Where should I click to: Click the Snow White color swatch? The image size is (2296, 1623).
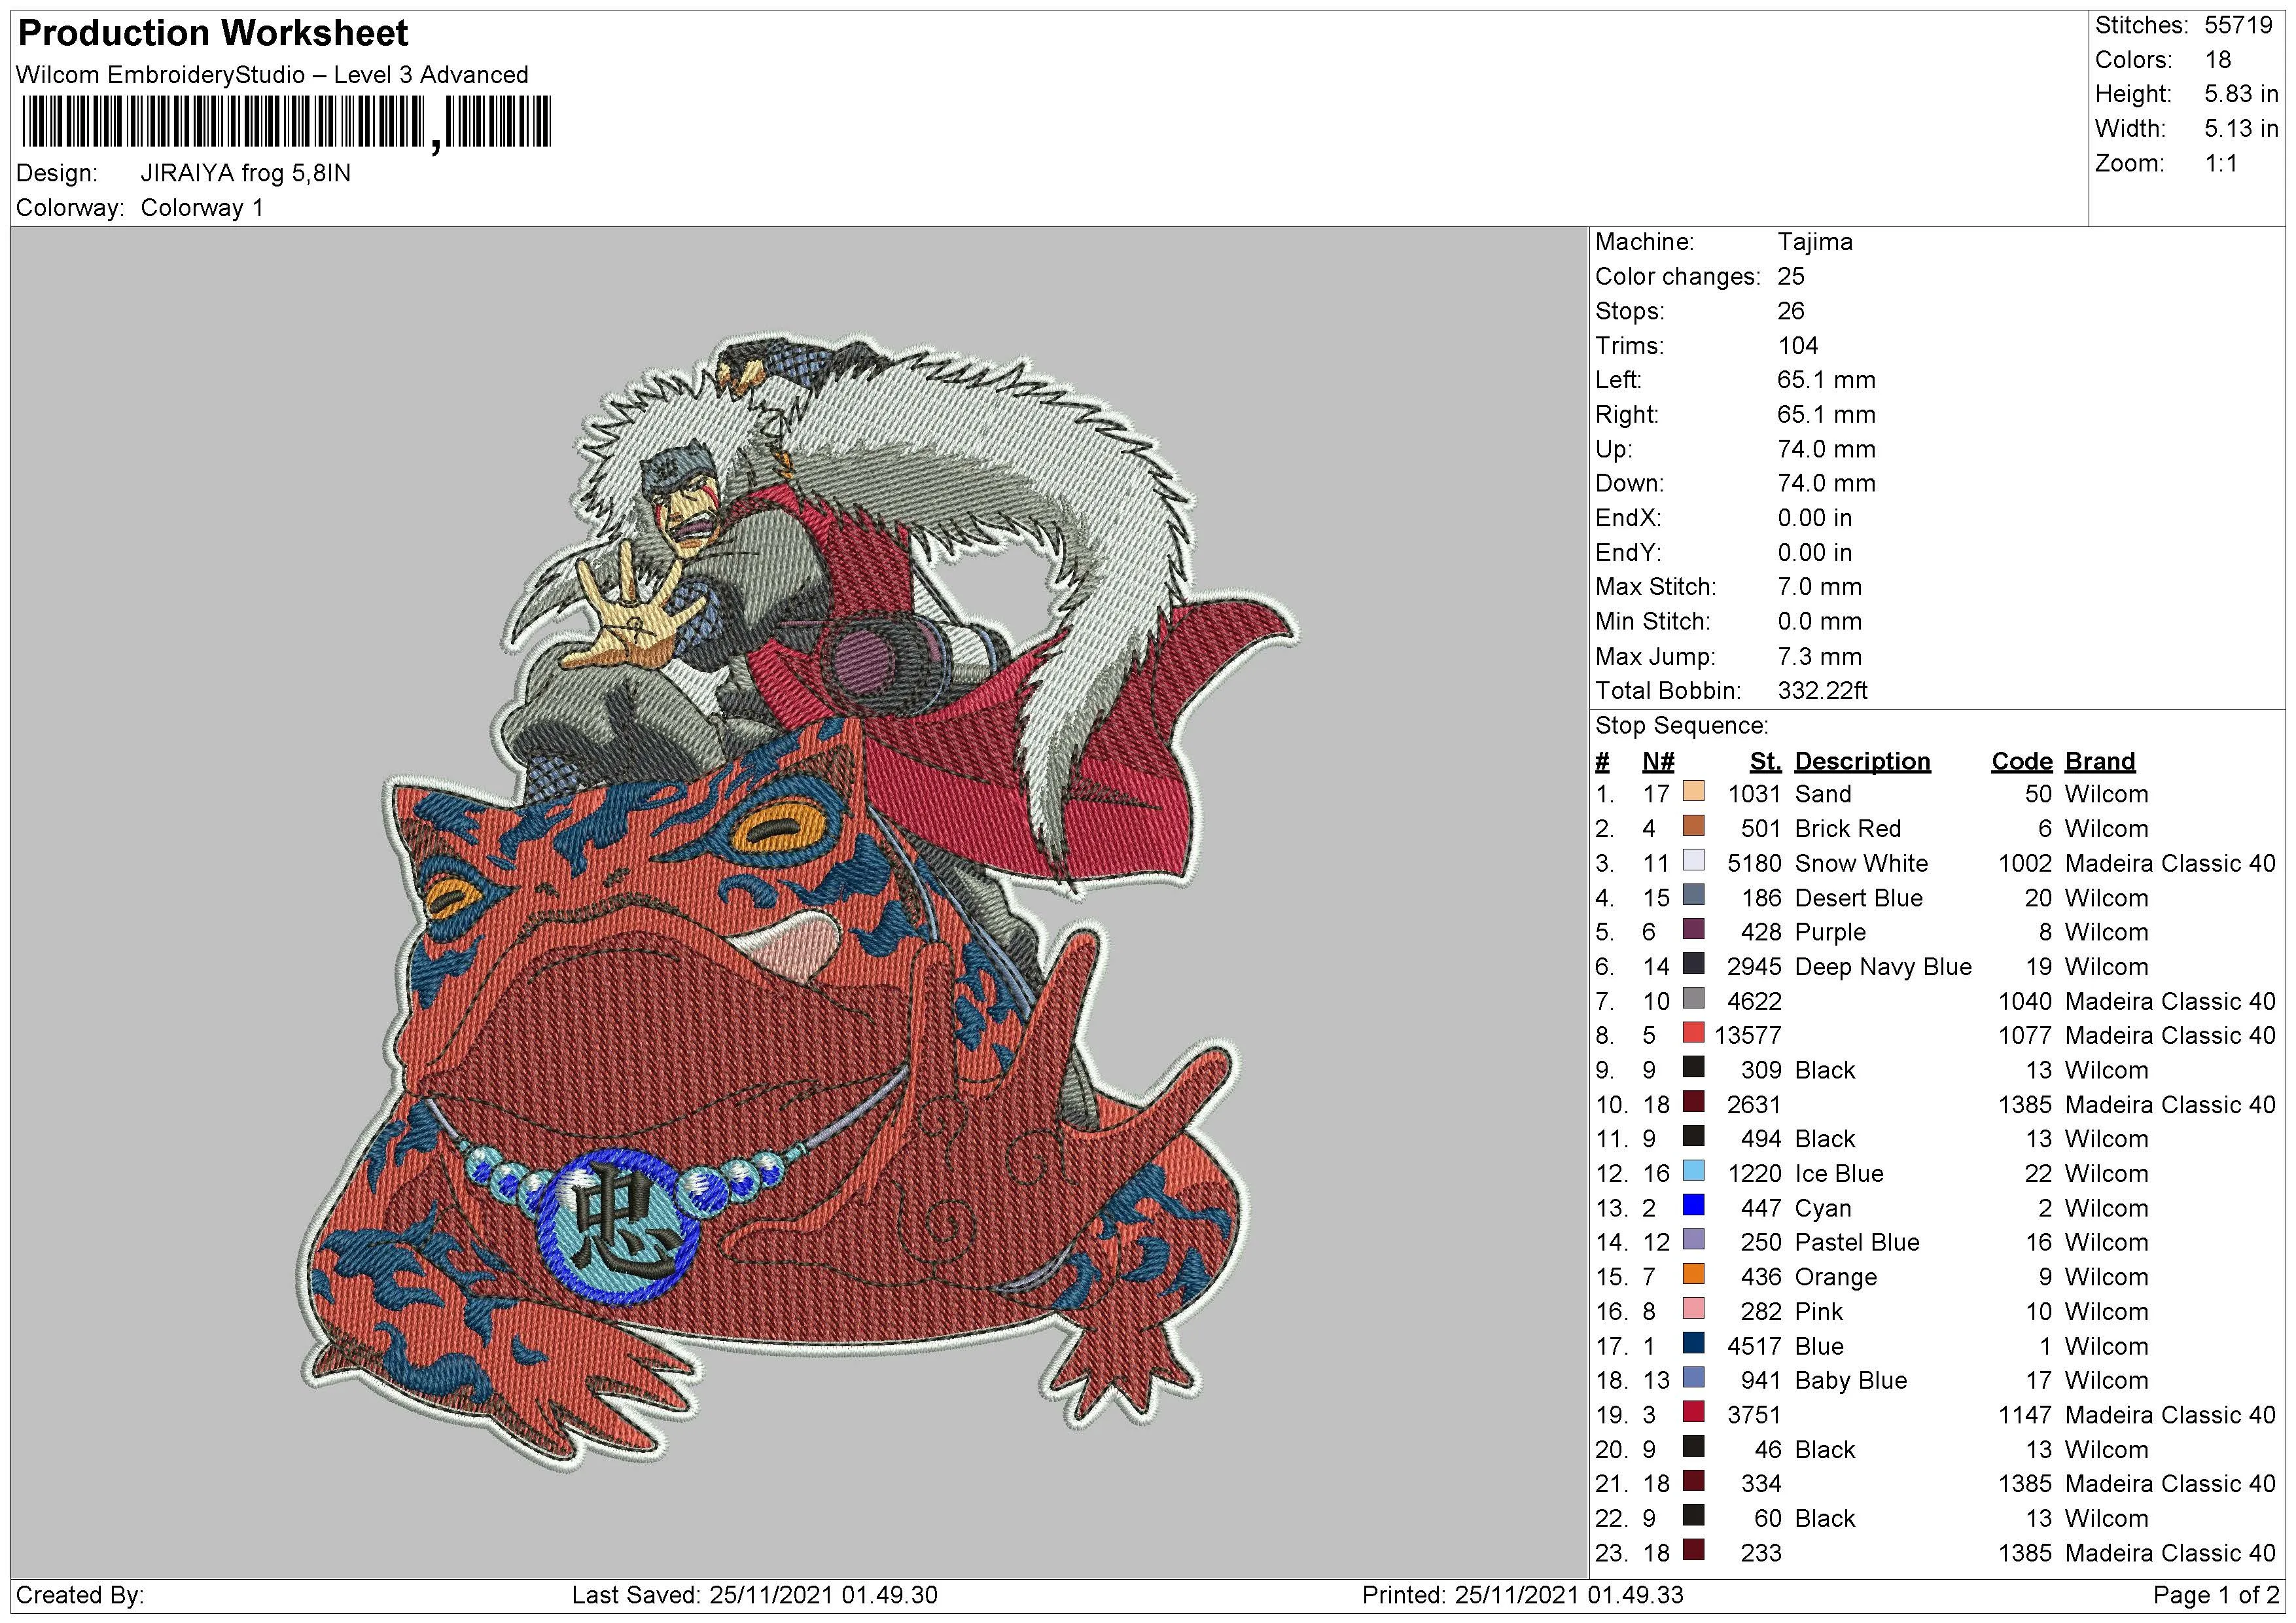1693,861
